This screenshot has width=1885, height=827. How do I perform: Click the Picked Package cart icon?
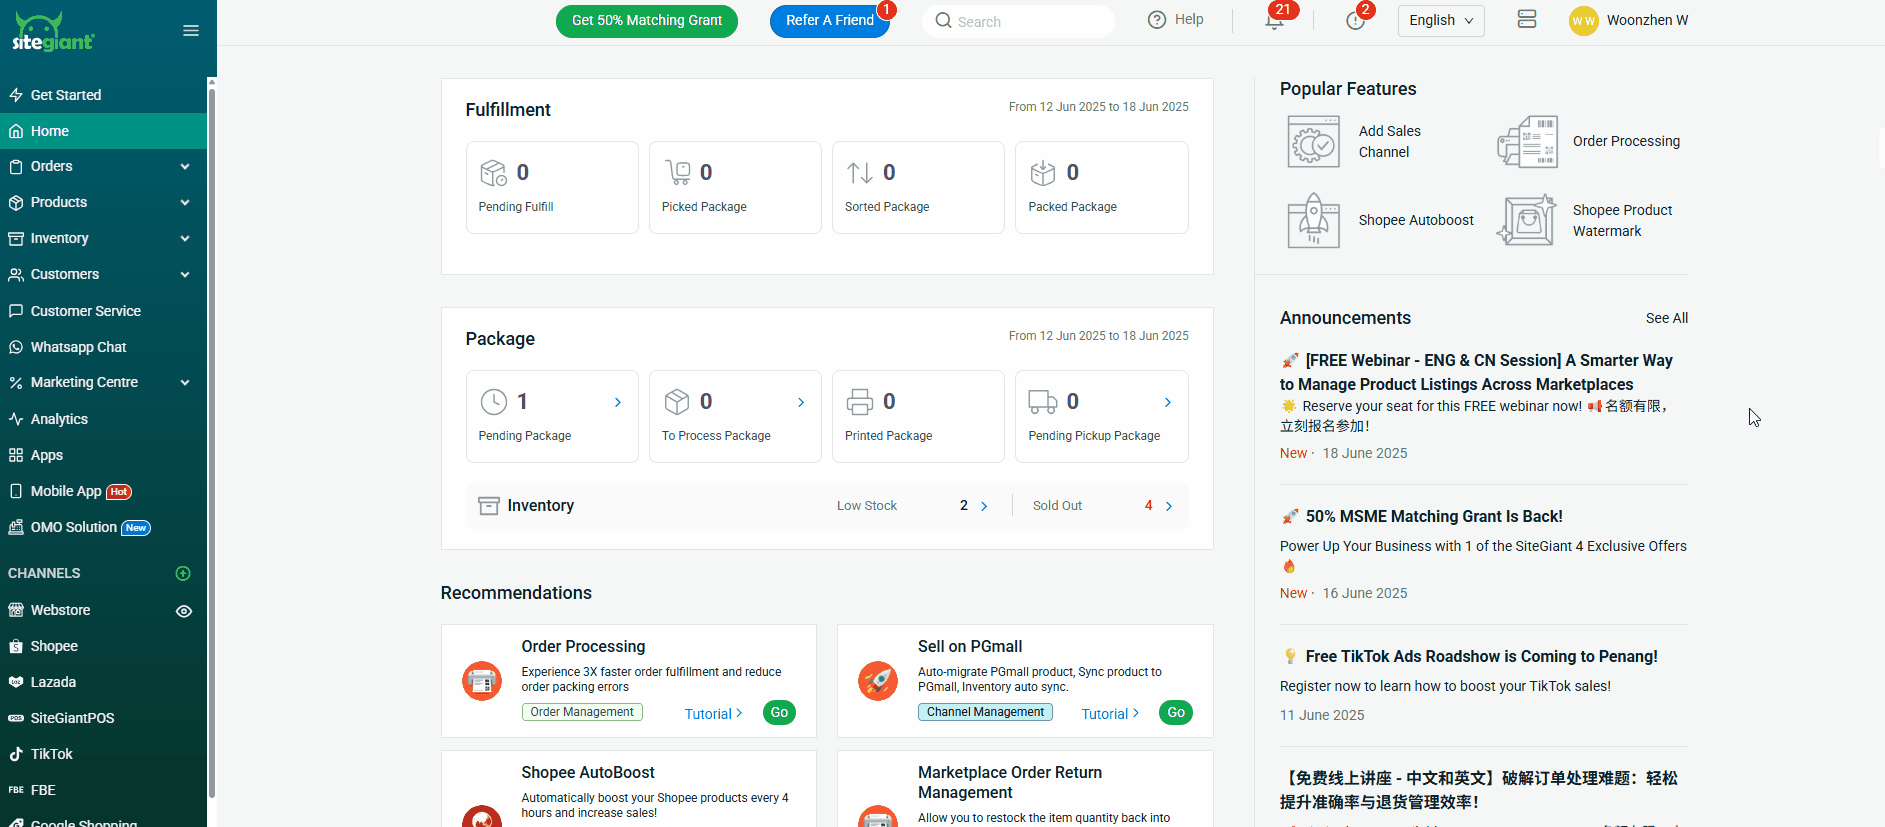pos(678,173)
